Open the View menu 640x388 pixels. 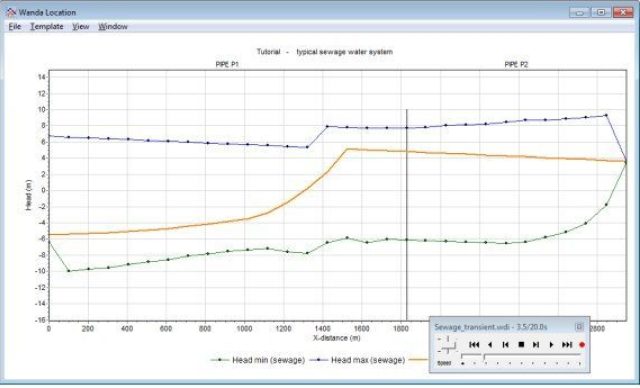click(81, 27)
